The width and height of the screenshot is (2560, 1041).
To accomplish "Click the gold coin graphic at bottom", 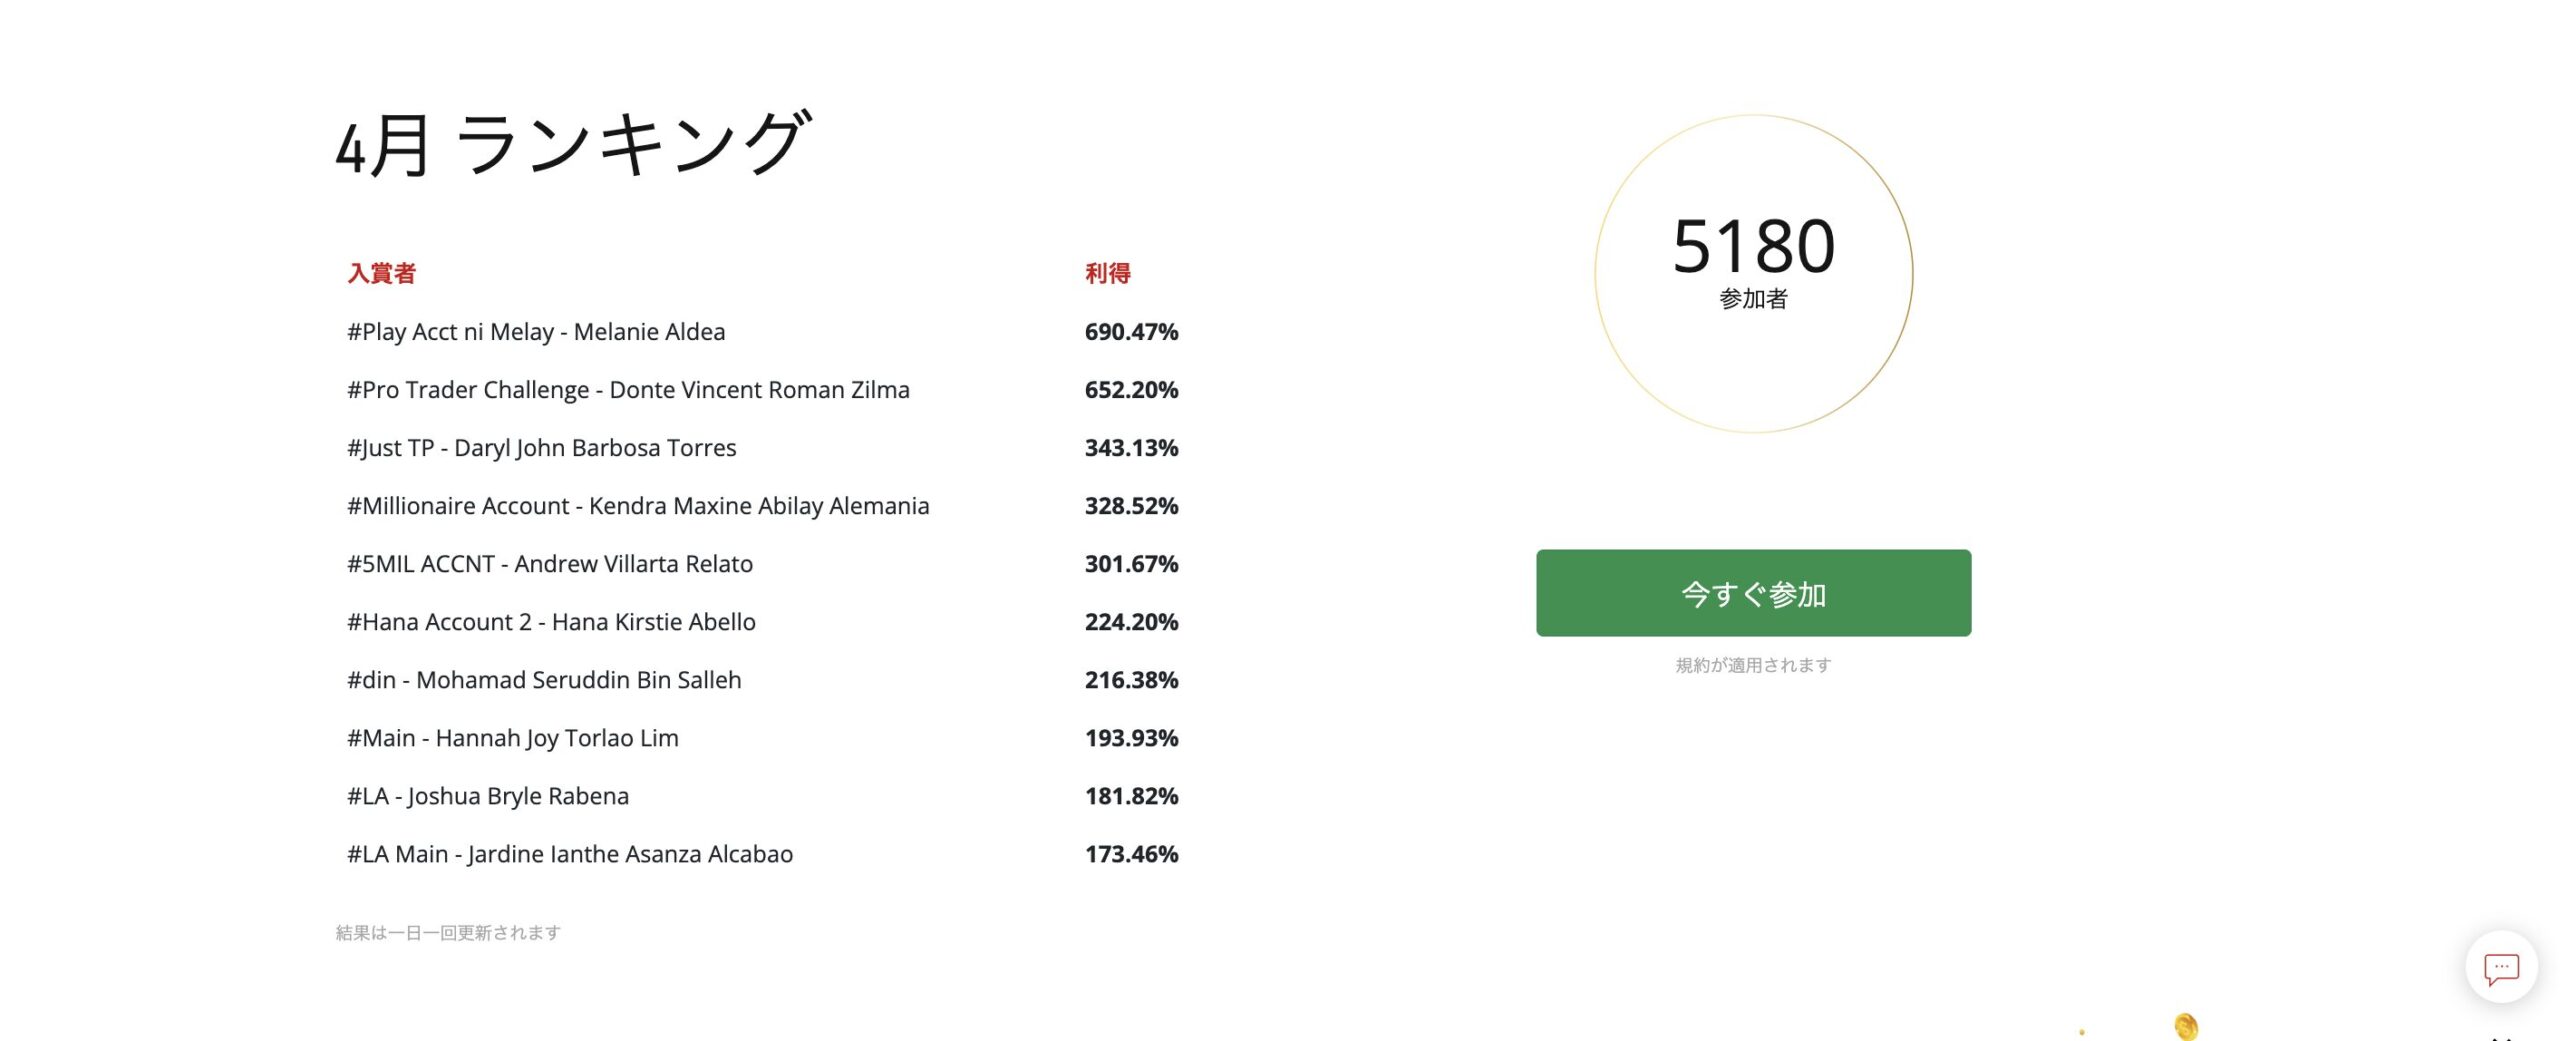I will click(2186, 1027).
